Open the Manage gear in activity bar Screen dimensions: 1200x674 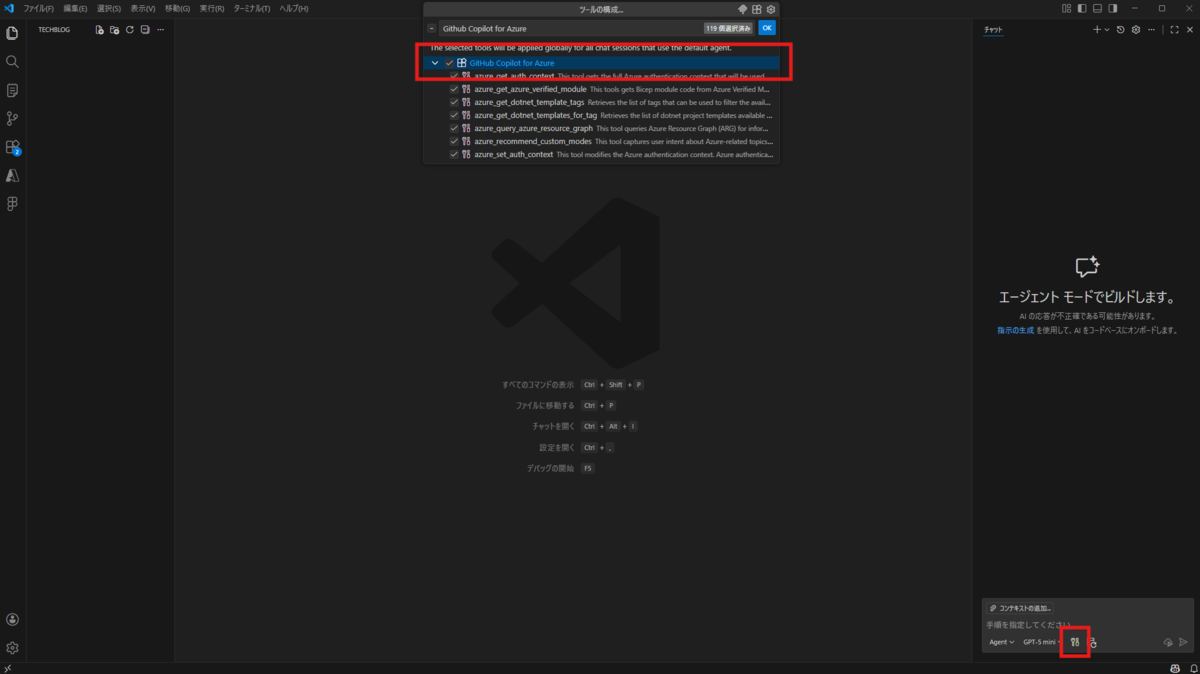12,648
